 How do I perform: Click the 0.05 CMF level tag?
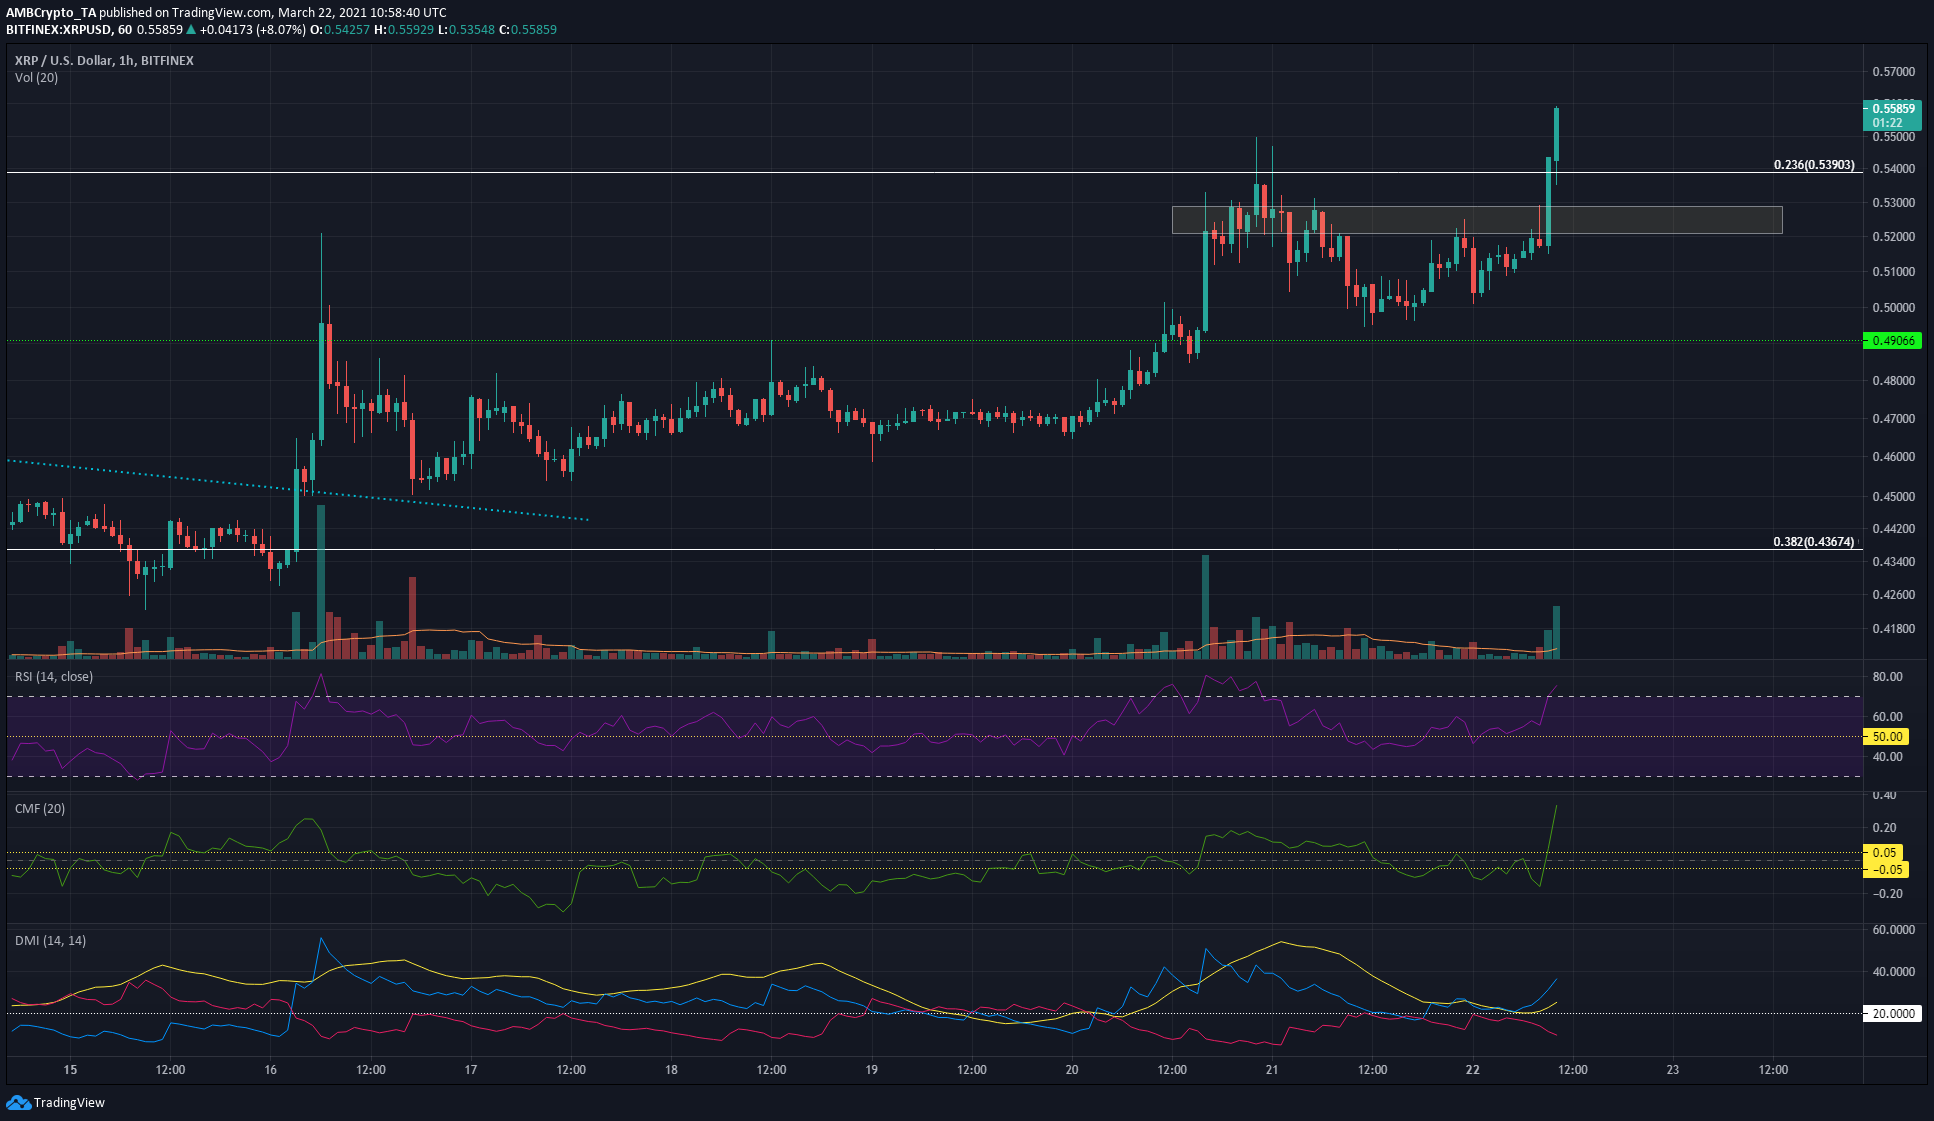tap(1884, 853)
